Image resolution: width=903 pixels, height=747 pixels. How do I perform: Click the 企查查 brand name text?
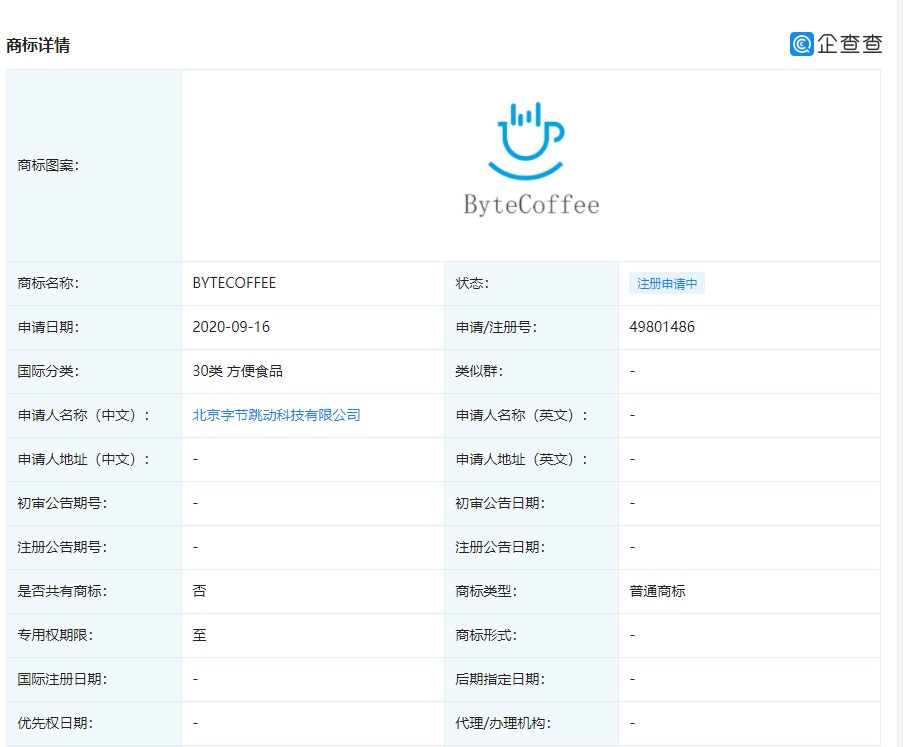850,44
